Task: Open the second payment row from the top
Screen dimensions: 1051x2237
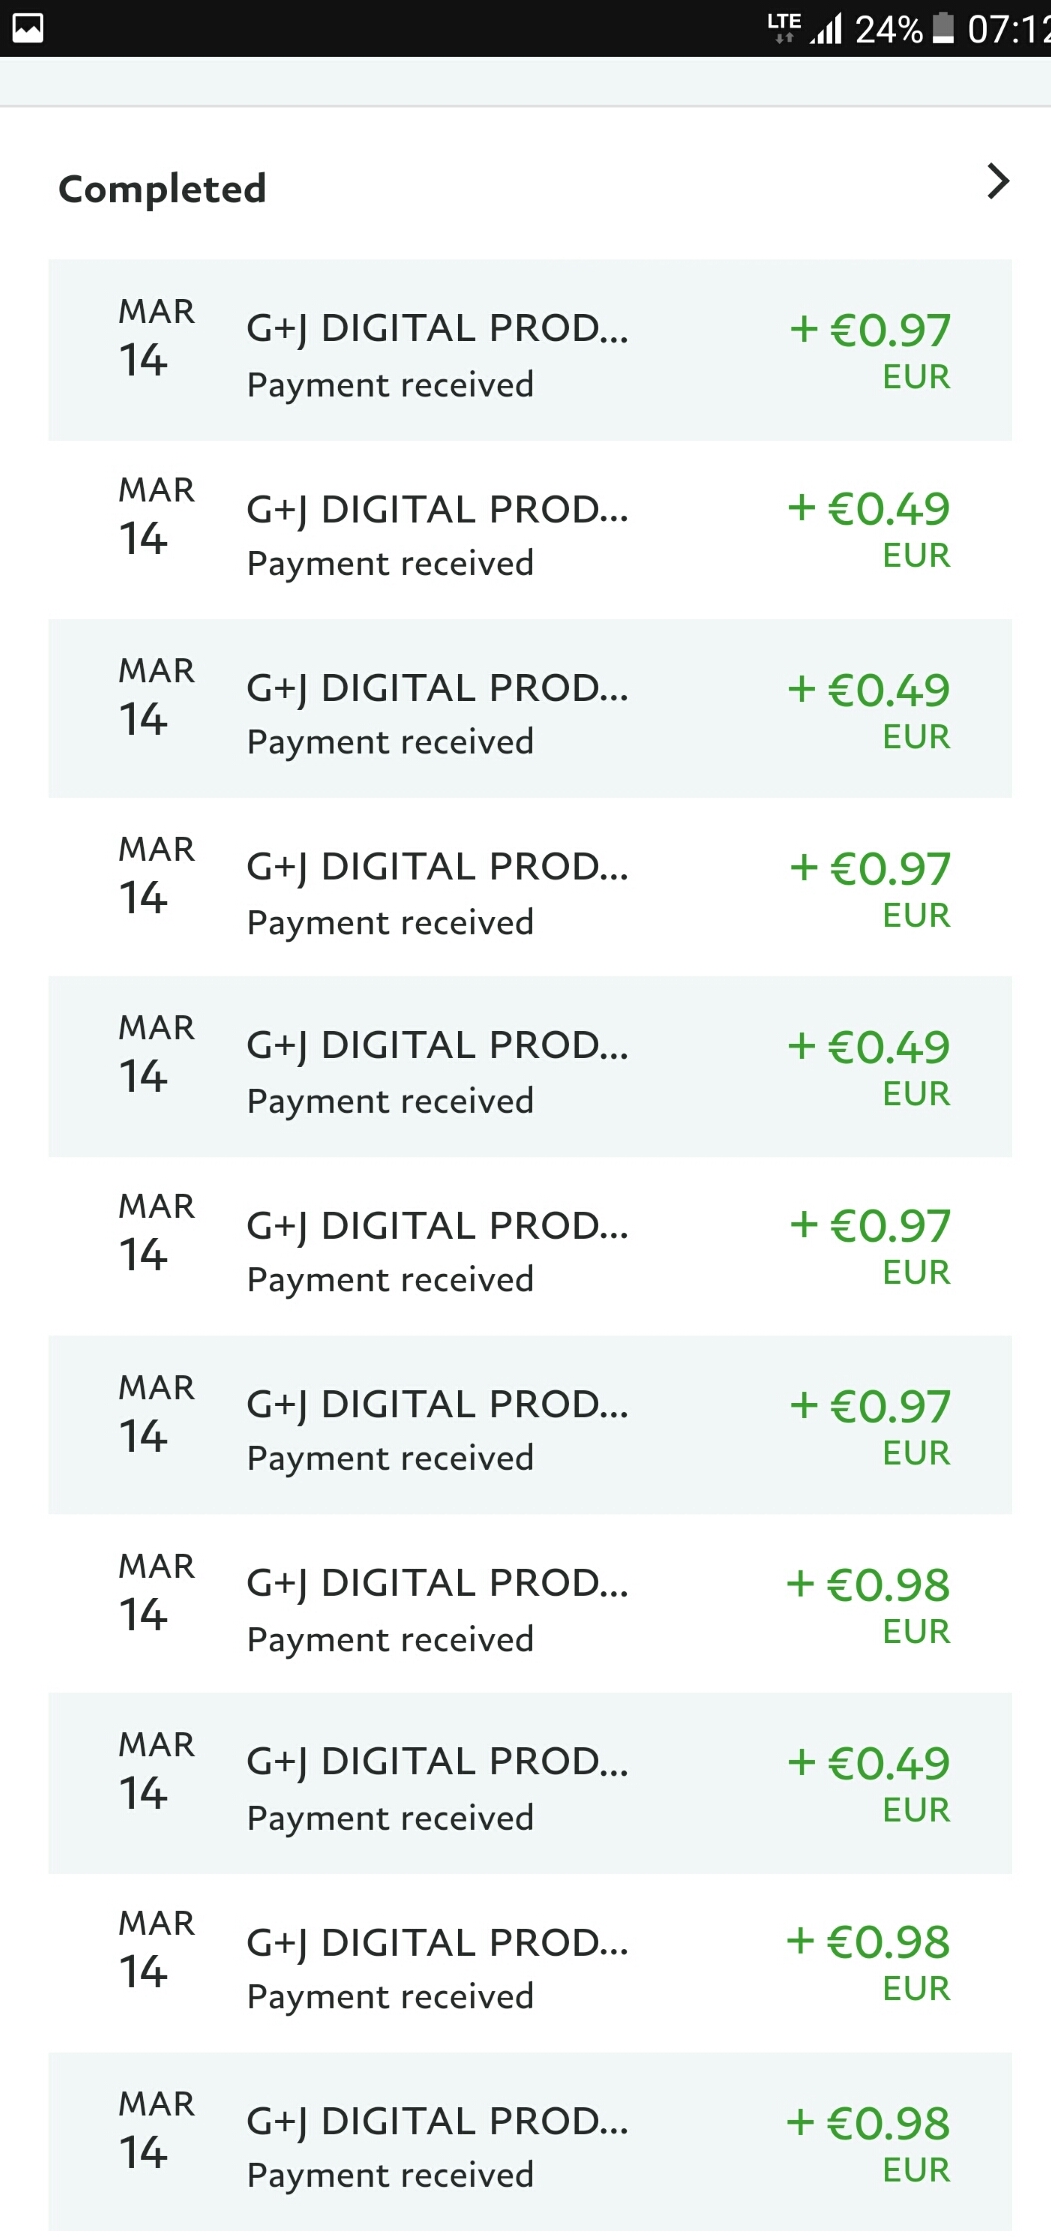Action: tap(530, 530)
